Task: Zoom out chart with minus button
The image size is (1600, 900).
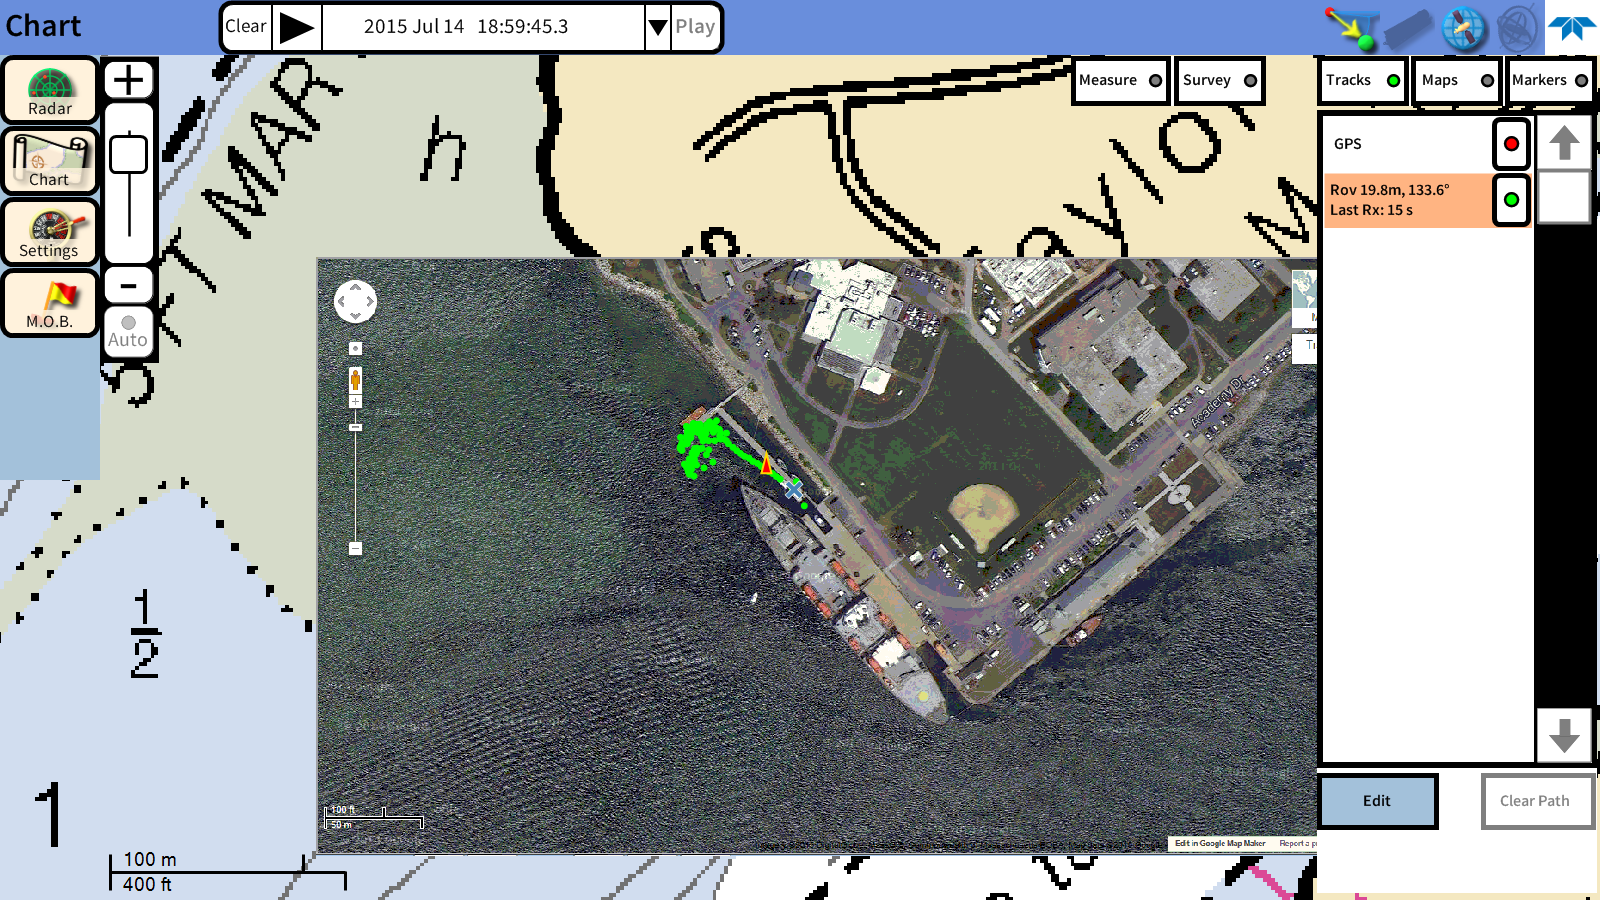Action: [129, 286]
